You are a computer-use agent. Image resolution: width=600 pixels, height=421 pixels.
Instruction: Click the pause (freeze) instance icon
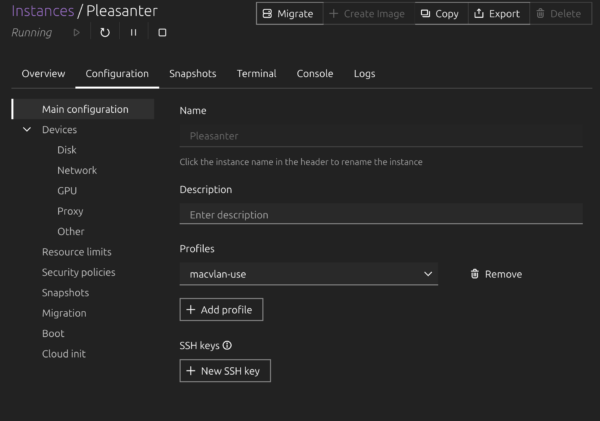(x=134, y=32)
